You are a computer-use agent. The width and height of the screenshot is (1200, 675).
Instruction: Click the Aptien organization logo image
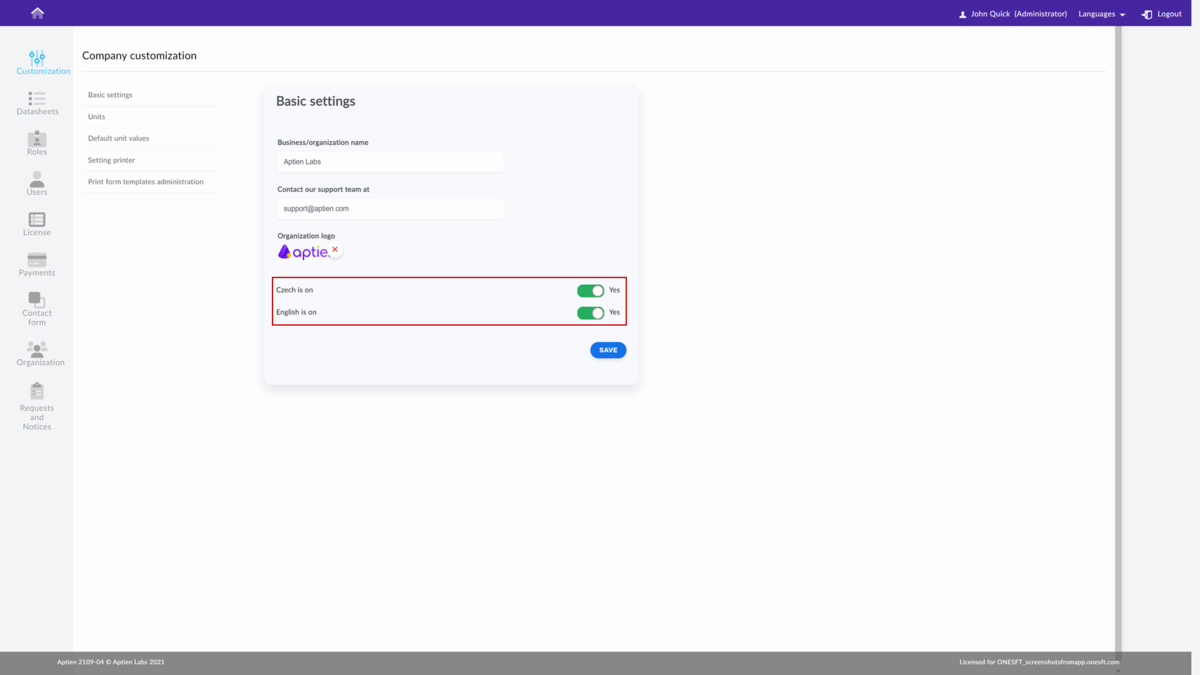[x=303, y=252]
